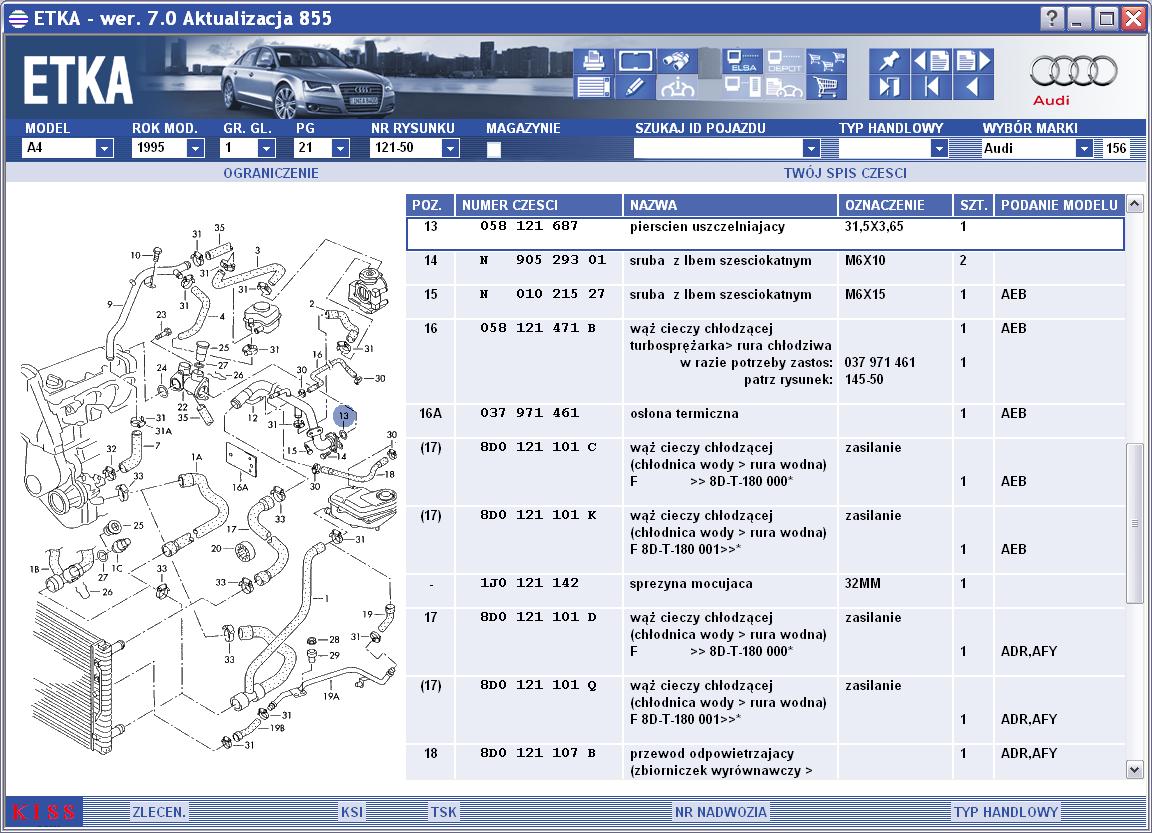The image size is (1152, 833).
Task: Jump to the first entry icon
Action: [932, 87]
